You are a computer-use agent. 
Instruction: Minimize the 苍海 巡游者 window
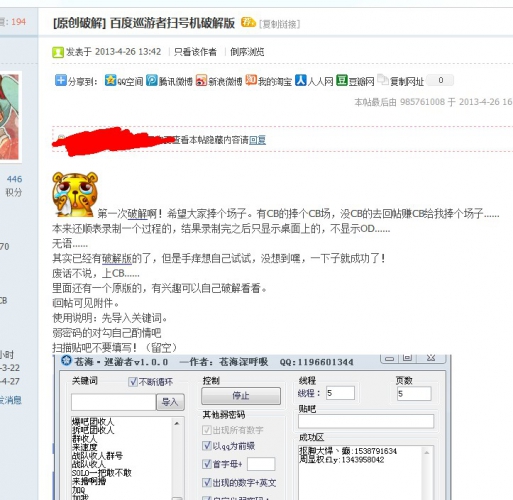[x=389, y=359]
